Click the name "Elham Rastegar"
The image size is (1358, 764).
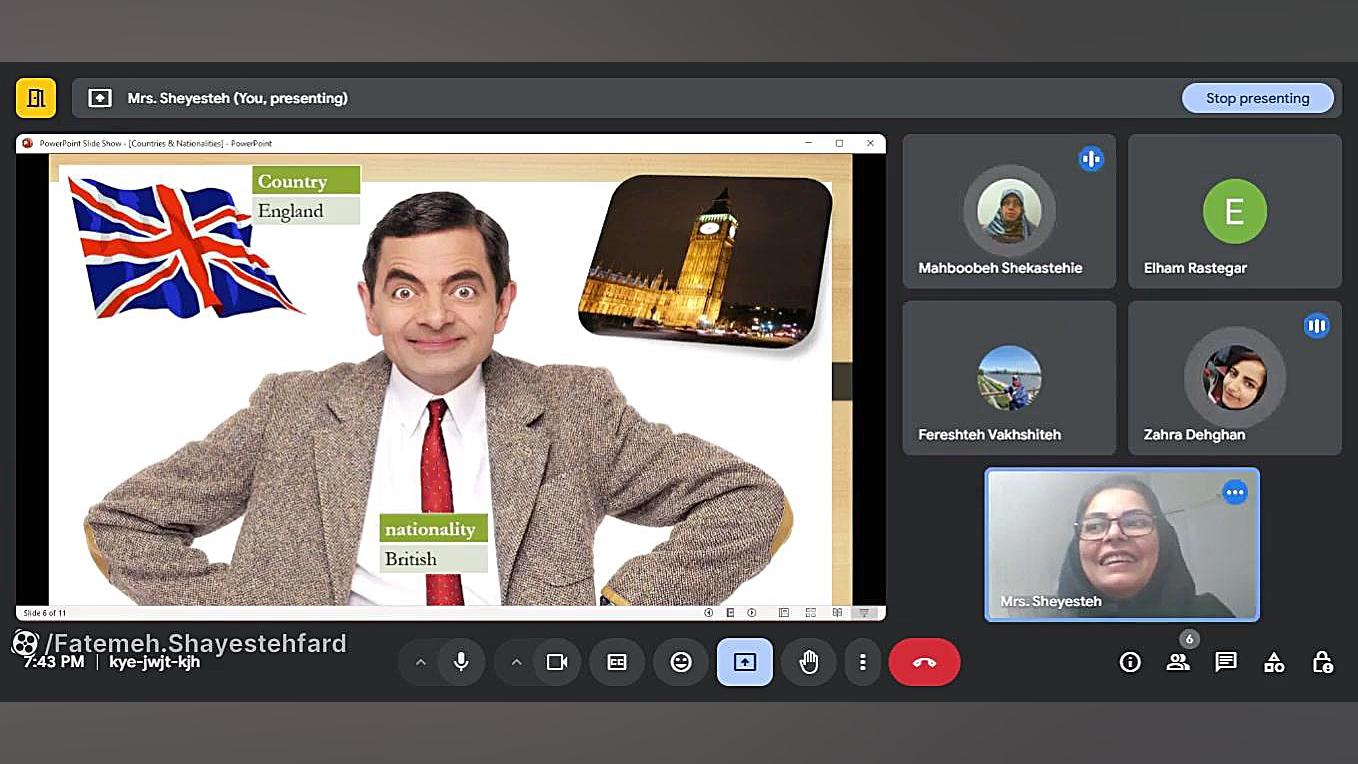[x=1195, y=268]
